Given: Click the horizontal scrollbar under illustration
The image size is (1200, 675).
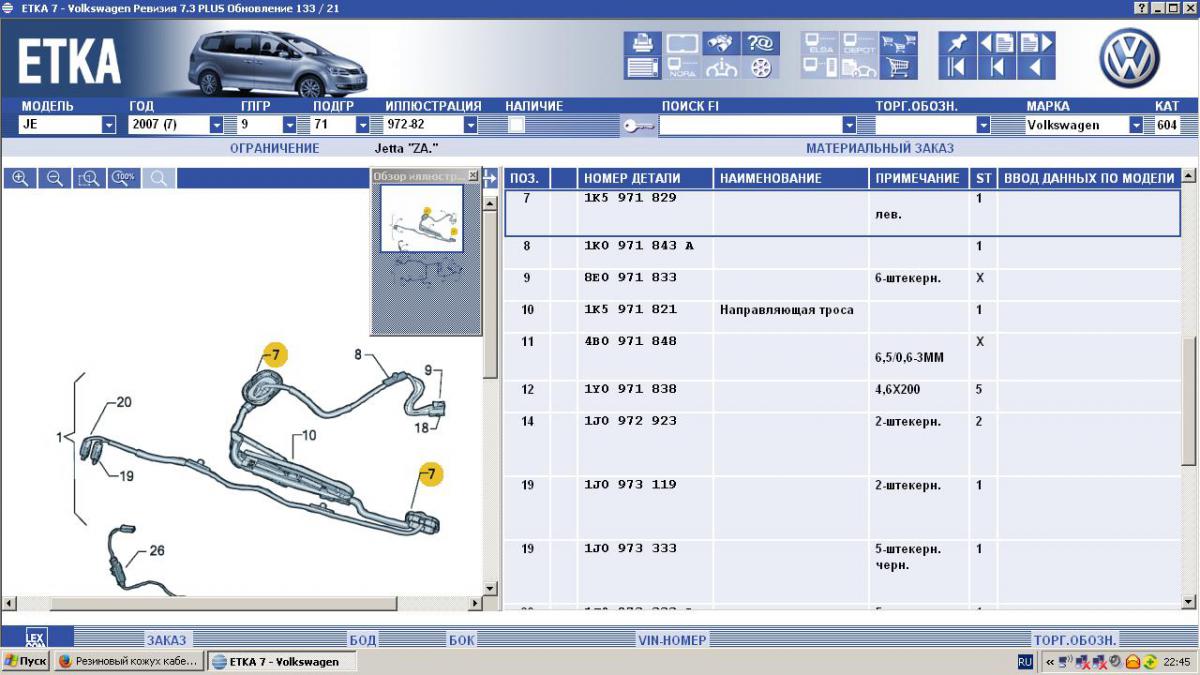Looking at the screenshot, I should 240,603.
